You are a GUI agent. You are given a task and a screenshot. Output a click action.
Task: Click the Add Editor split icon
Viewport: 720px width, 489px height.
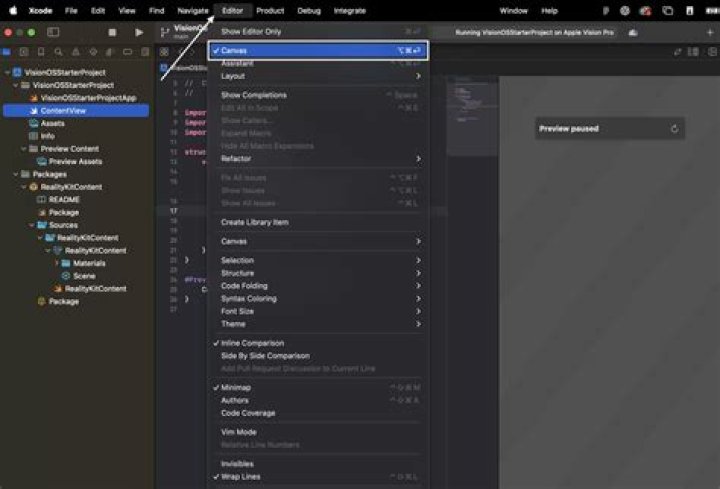click(713, 52)
